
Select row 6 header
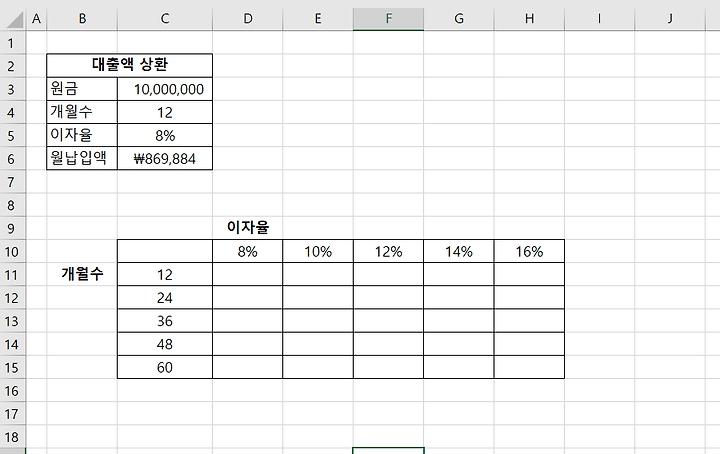[13, 158]
